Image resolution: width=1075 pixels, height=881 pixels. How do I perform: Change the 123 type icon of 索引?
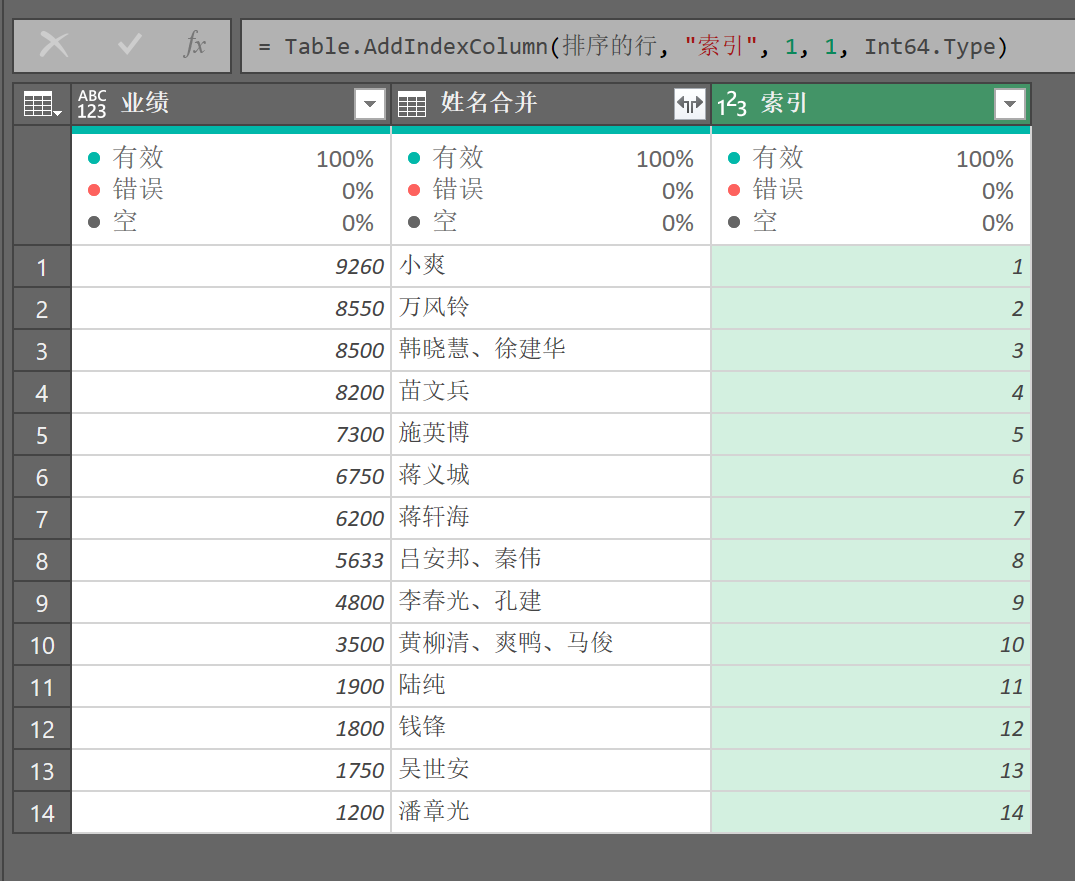pyautogui.click(x=732, y=105)
